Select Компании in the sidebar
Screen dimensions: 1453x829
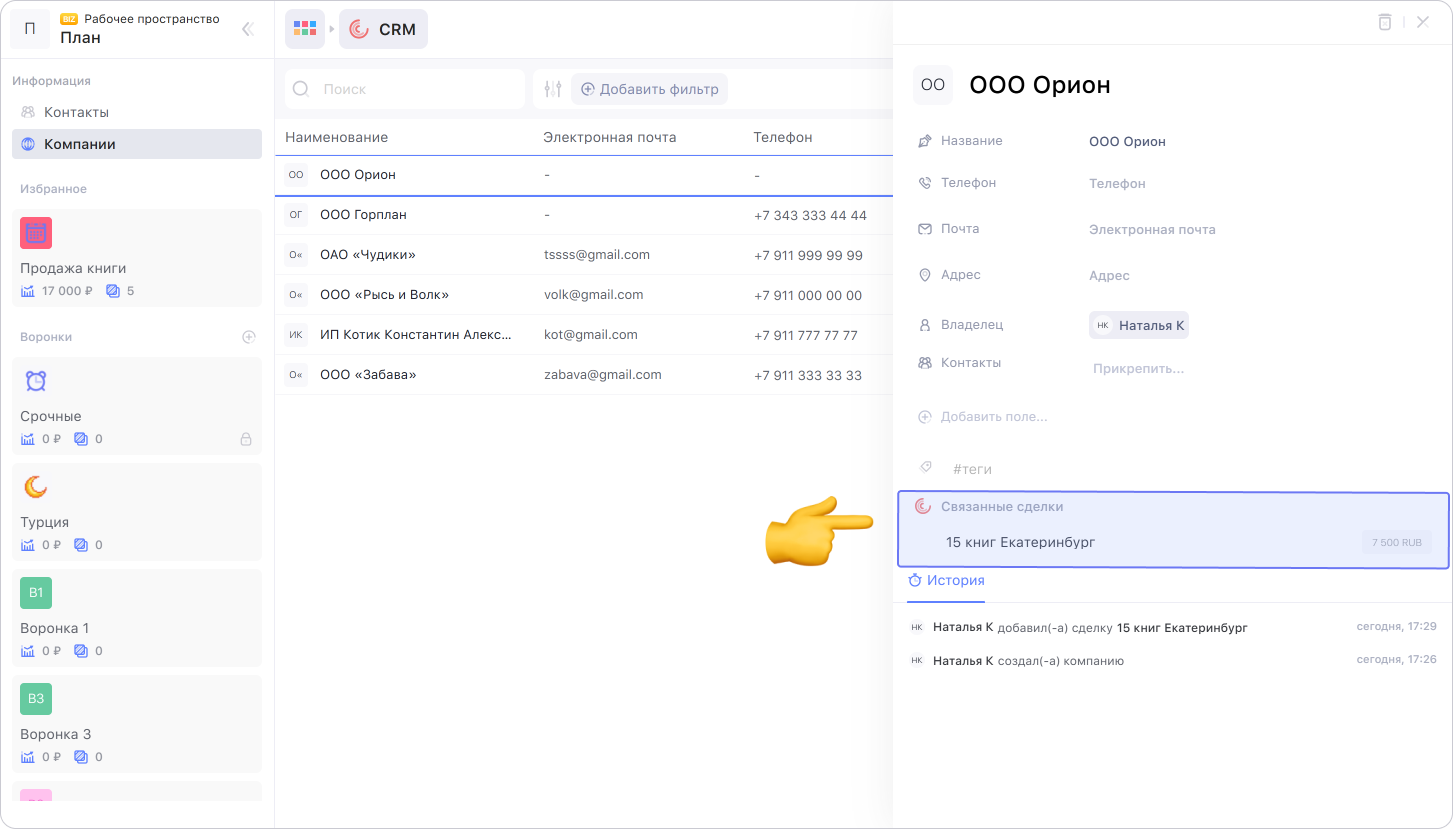(79, 144)
